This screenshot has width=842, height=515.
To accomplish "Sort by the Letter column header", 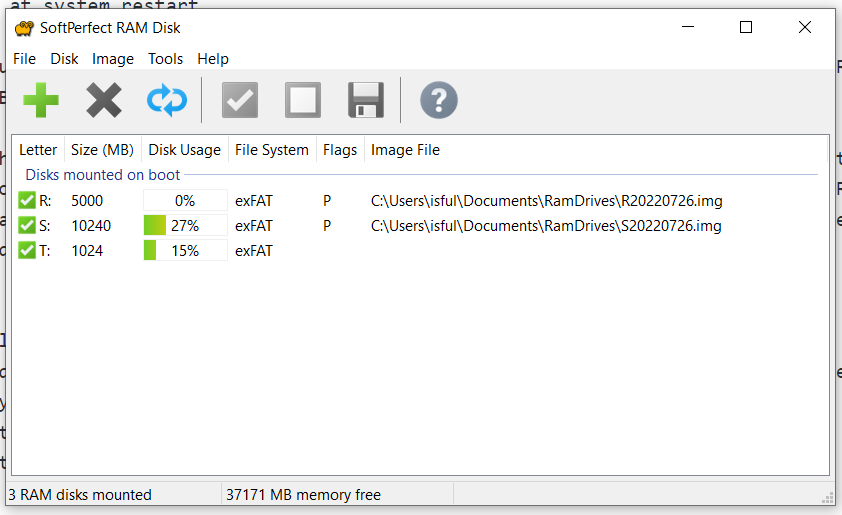I will point(38,150).
